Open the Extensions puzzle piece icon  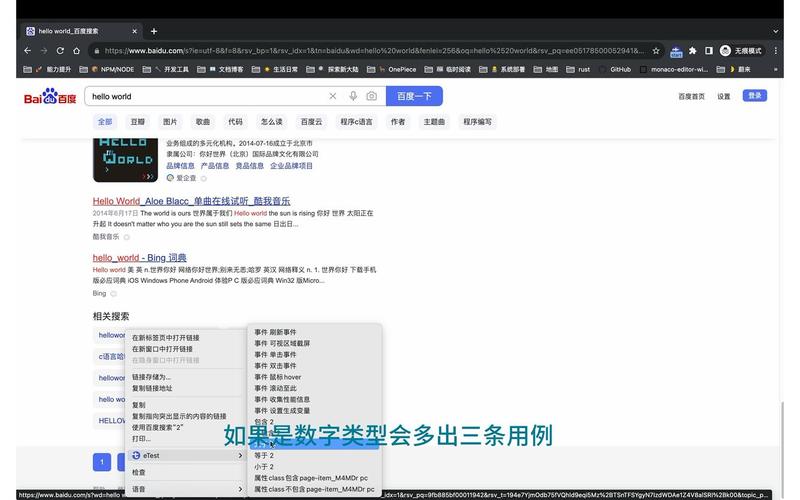[692, 51]
